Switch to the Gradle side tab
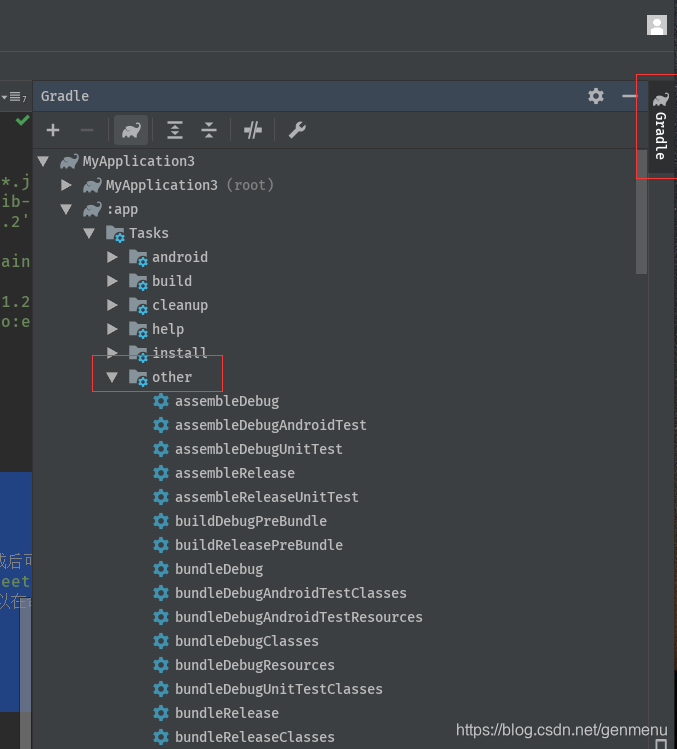The image size is (677, 749). tap(661, 126)
